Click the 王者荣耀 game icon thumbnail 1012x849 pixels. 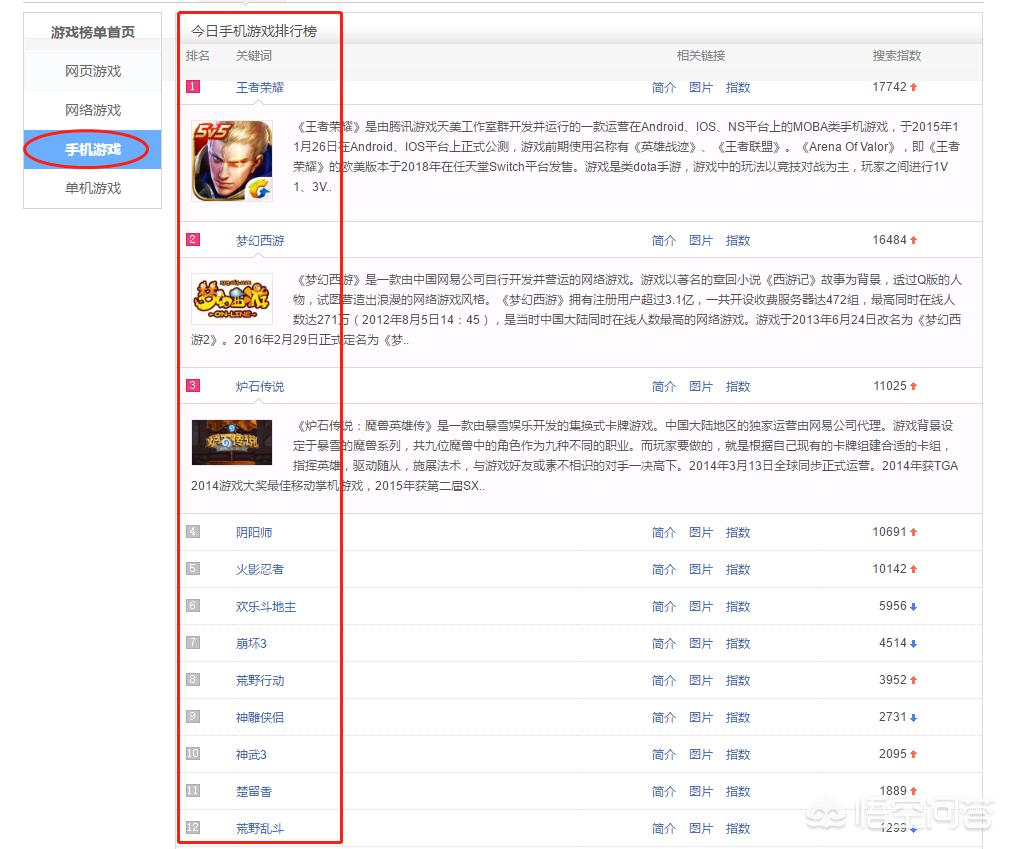pyautogui.click(x=232, y=161)
